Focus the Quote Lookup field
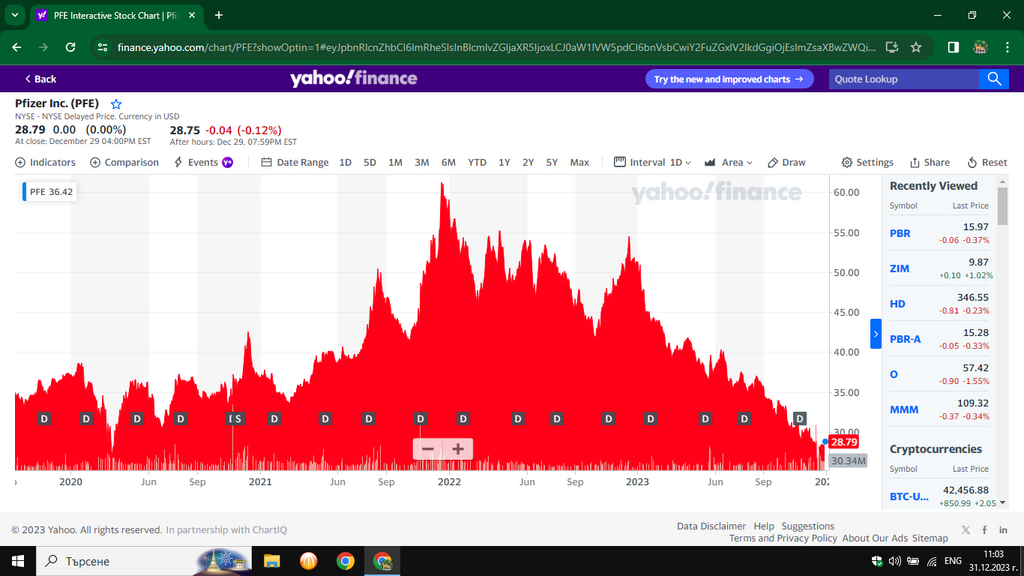Viewport: 1024px width, 576px height. pos(904,79)
